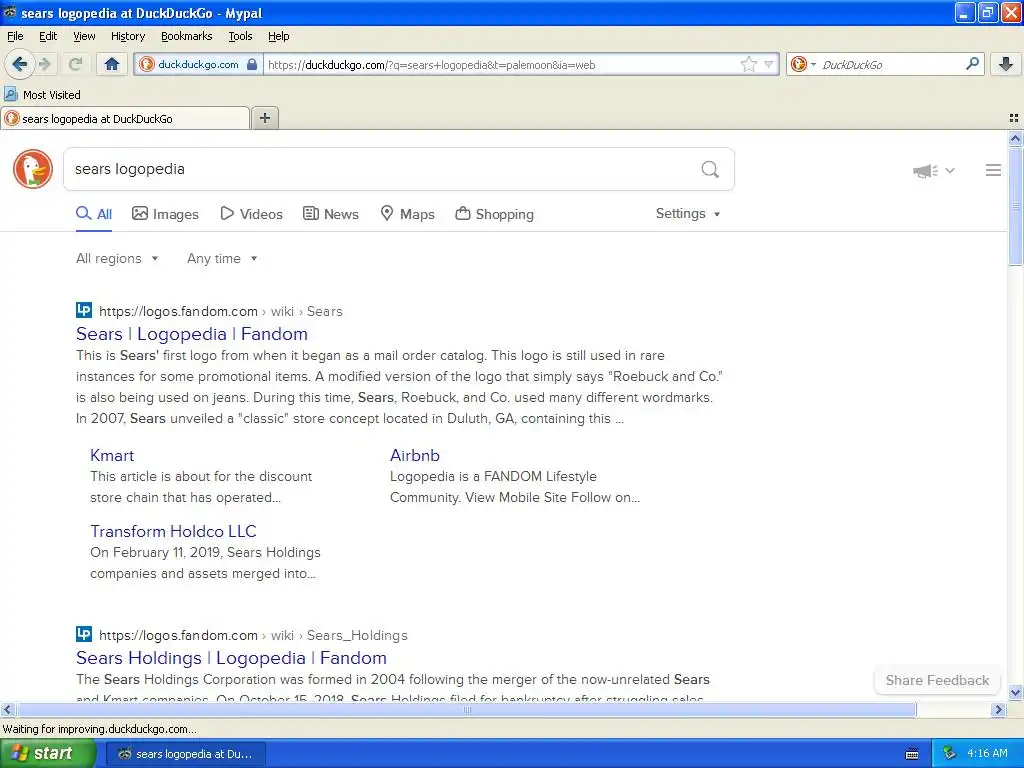Open the View menu

(84, 36)
